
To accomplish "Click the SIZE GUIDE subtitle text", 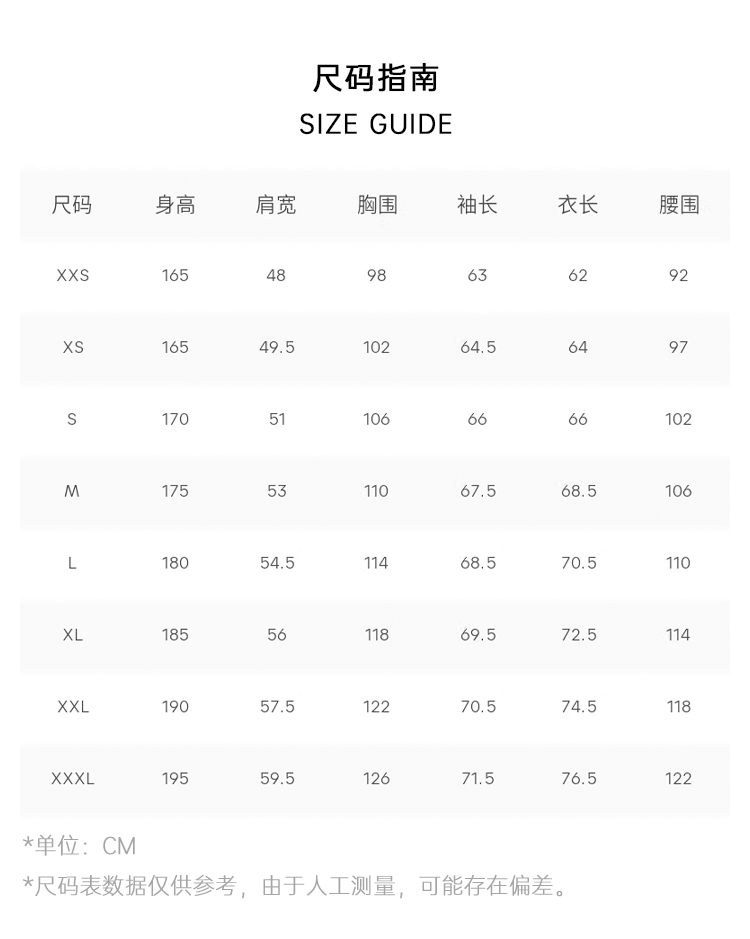I will [375, 124].
